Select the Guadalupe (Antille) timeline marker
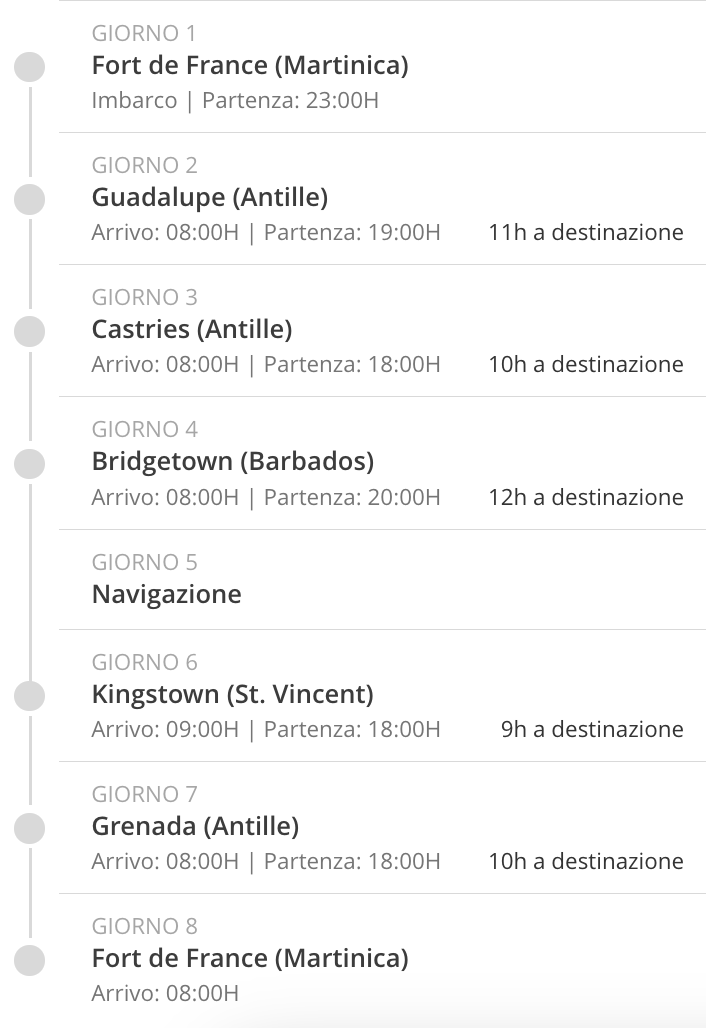The height and width of the screenshot is (1028, 706). point(30,199)
